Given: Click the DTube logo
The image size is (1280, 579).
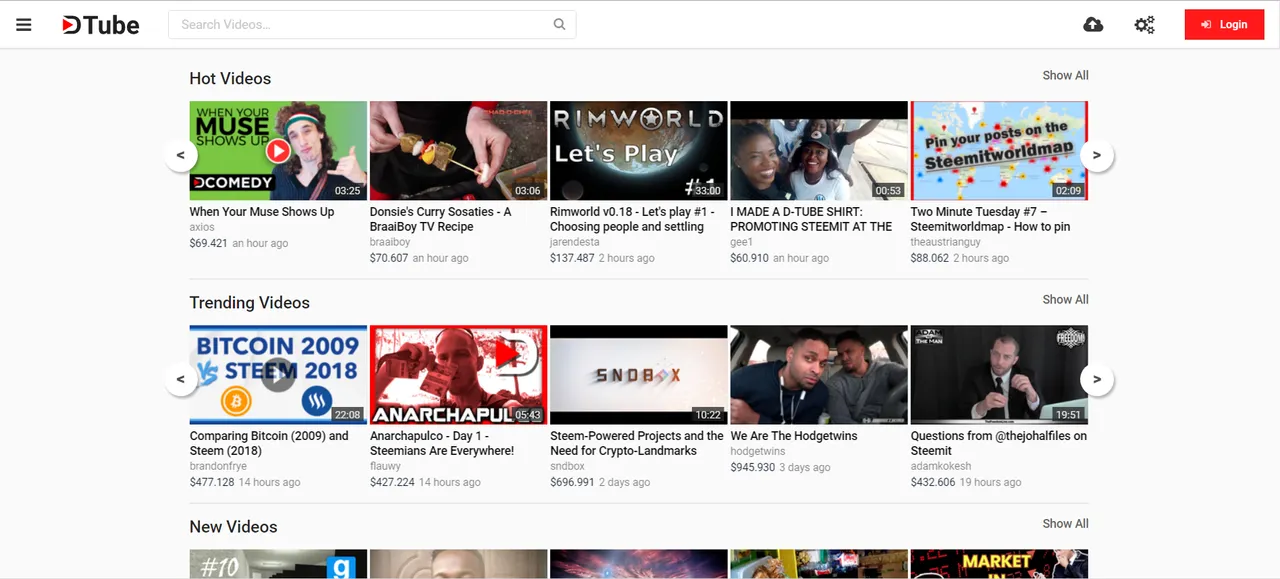Looking at the screenshot, I should coord(100,25).
